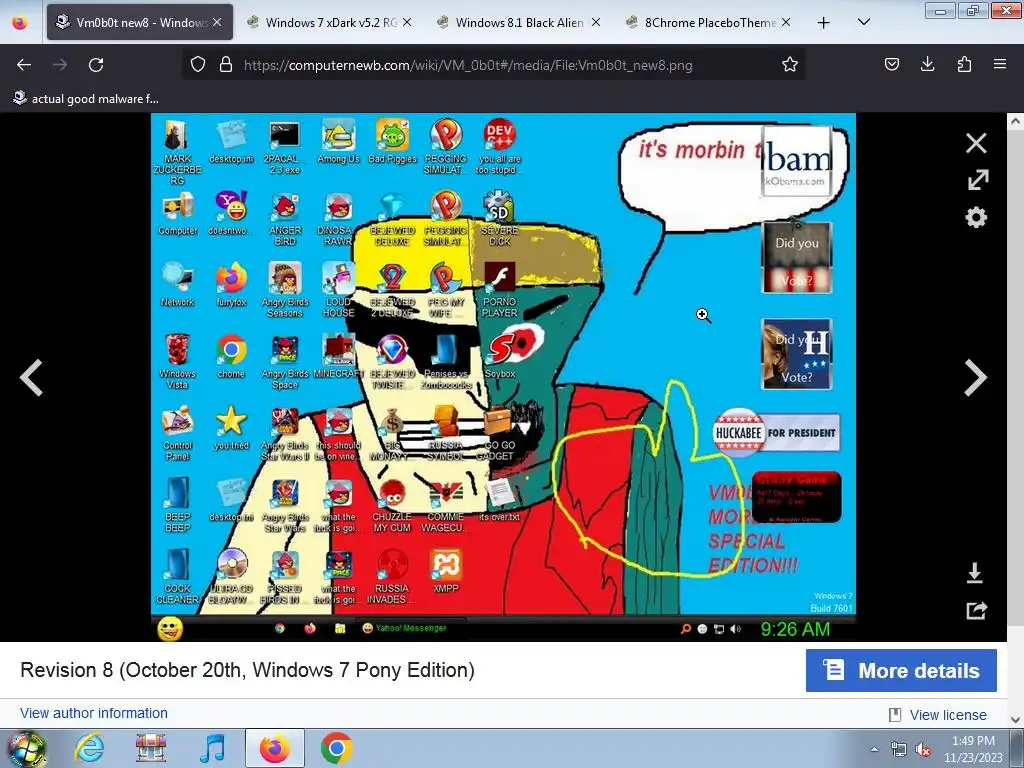Go back to the previous page
1024x768 pixels.
[x=24, y=65]
